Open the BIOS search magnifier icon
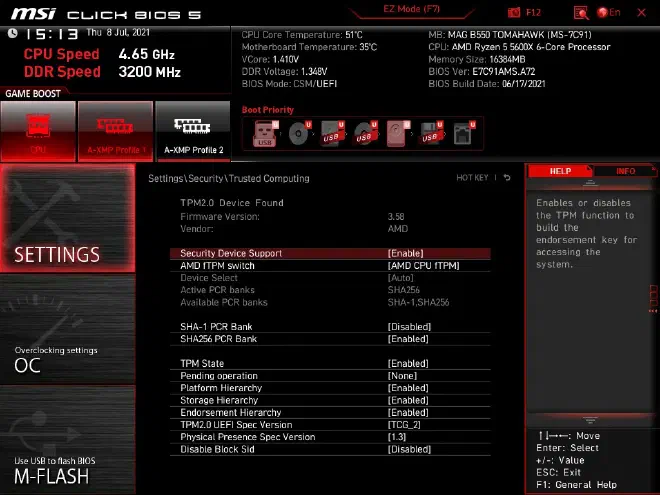660x495 pixels. pos(581,13)
